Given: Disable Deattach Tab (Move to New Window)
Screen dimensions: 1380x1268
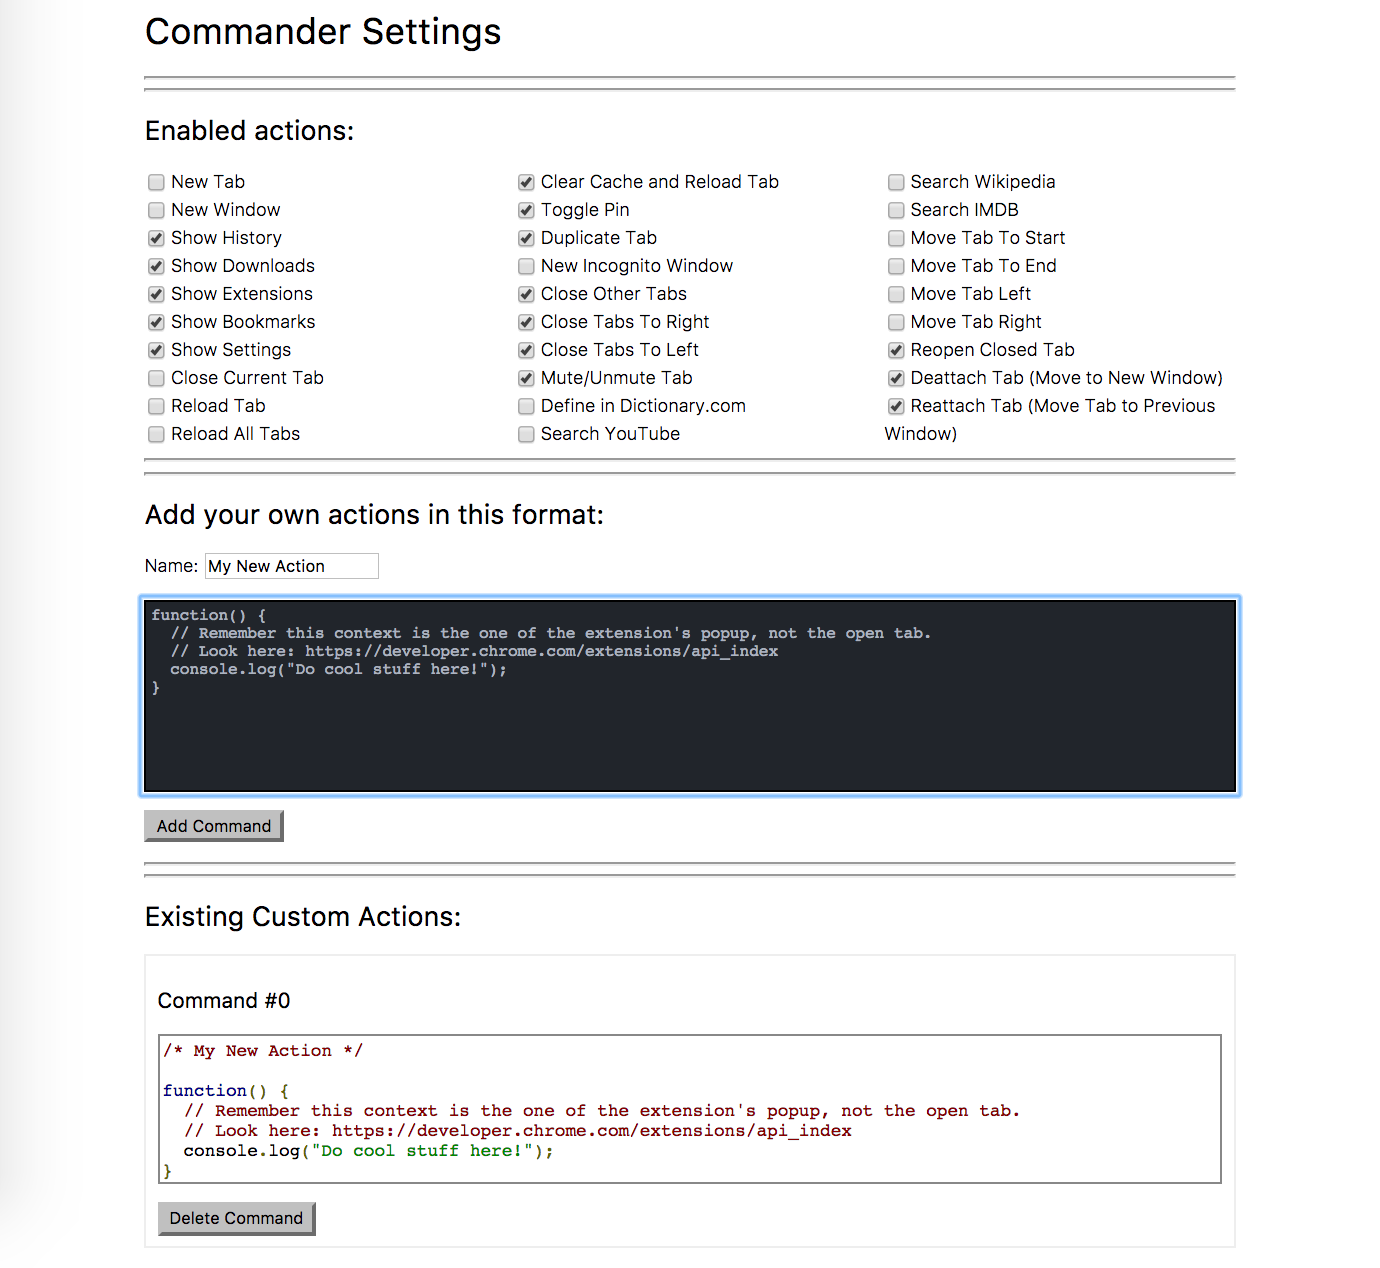Looking at the screenshot, I should click(896, 378).
